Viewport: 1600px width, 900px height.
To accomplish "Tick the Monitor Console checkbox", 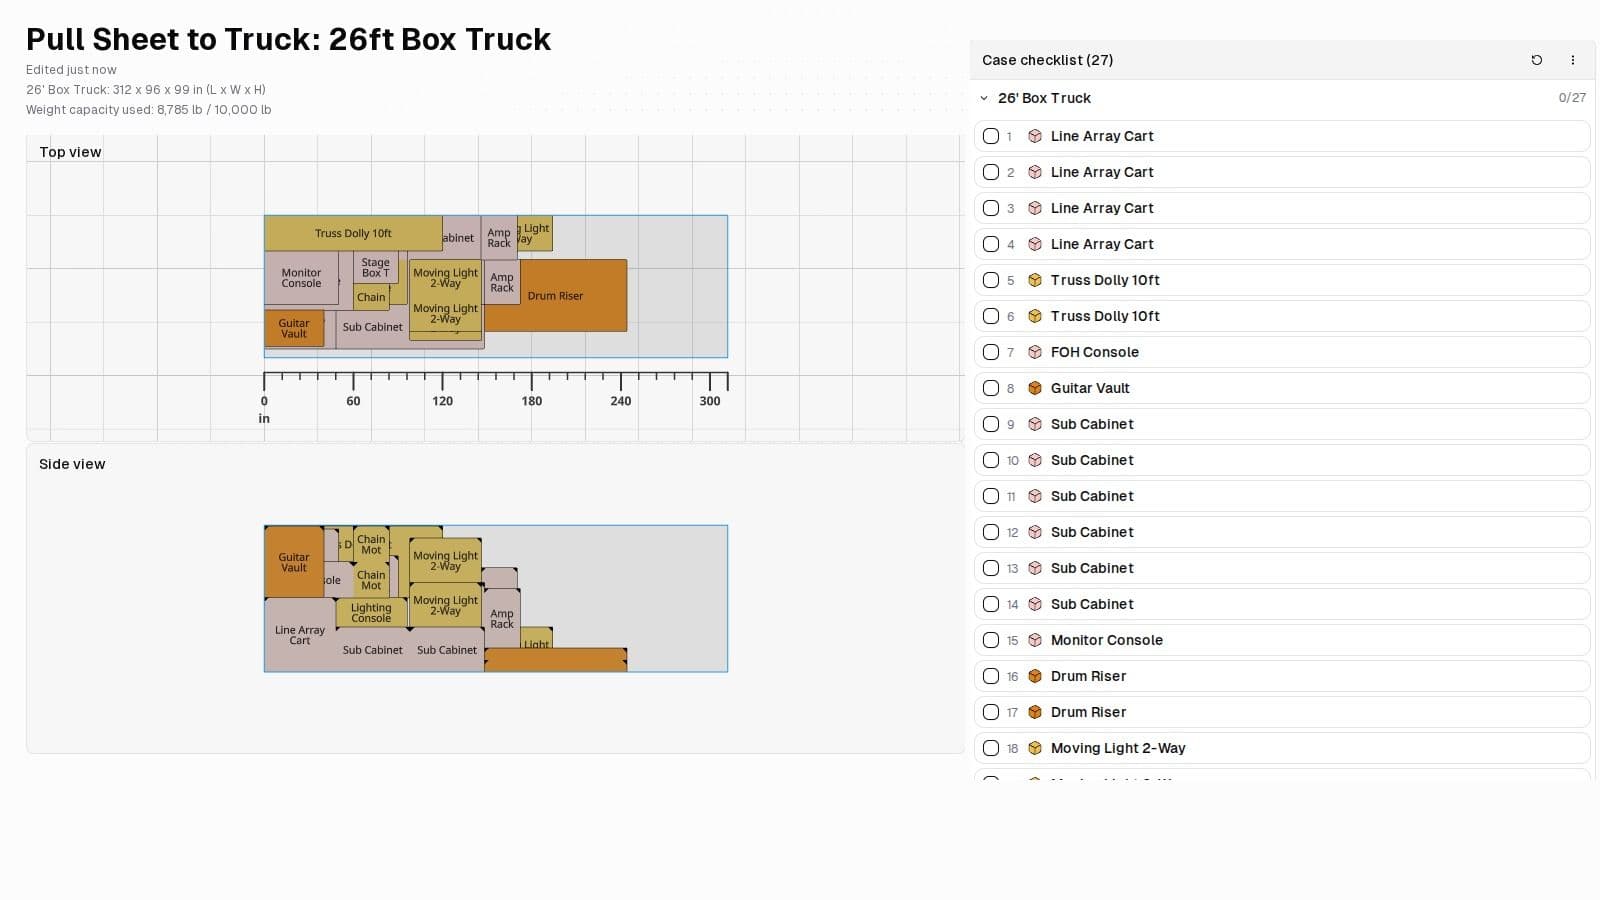I will pos(991,640).
